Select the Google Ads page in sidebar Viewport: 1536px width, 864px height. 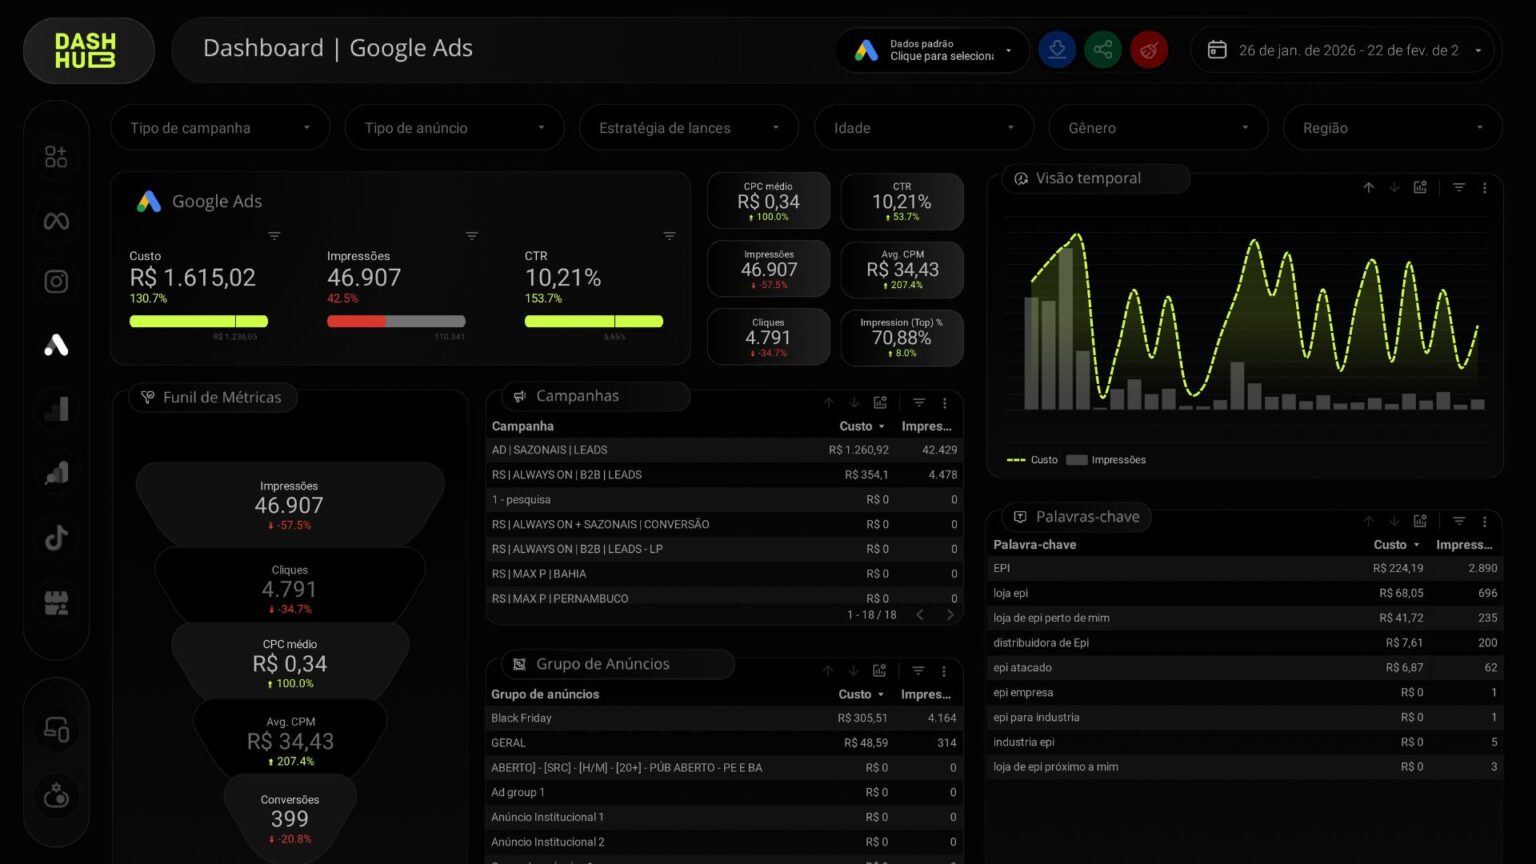coord(56,345)
